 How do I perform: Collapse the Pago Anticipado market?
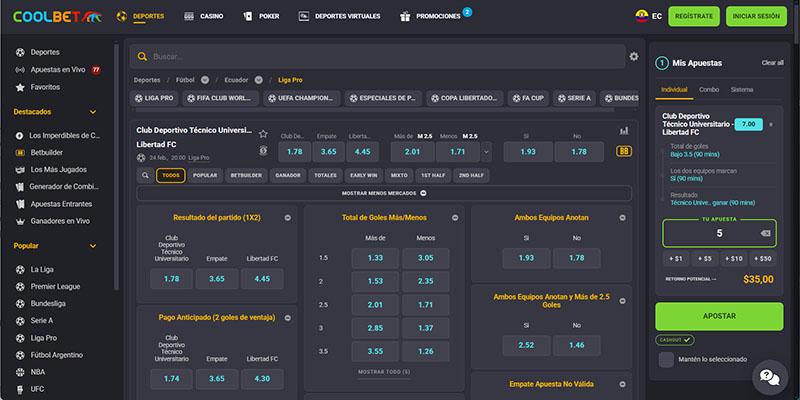[288, 318]
